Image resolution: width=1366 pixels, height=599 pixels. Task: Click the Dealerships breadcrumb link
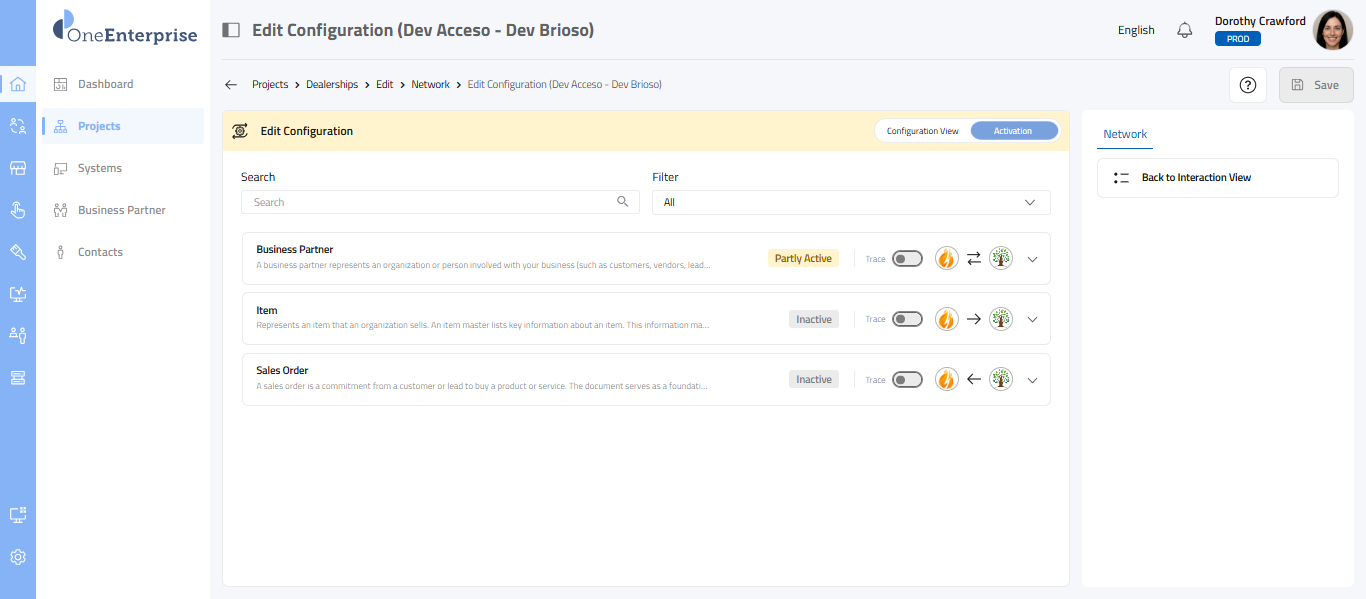332,85
